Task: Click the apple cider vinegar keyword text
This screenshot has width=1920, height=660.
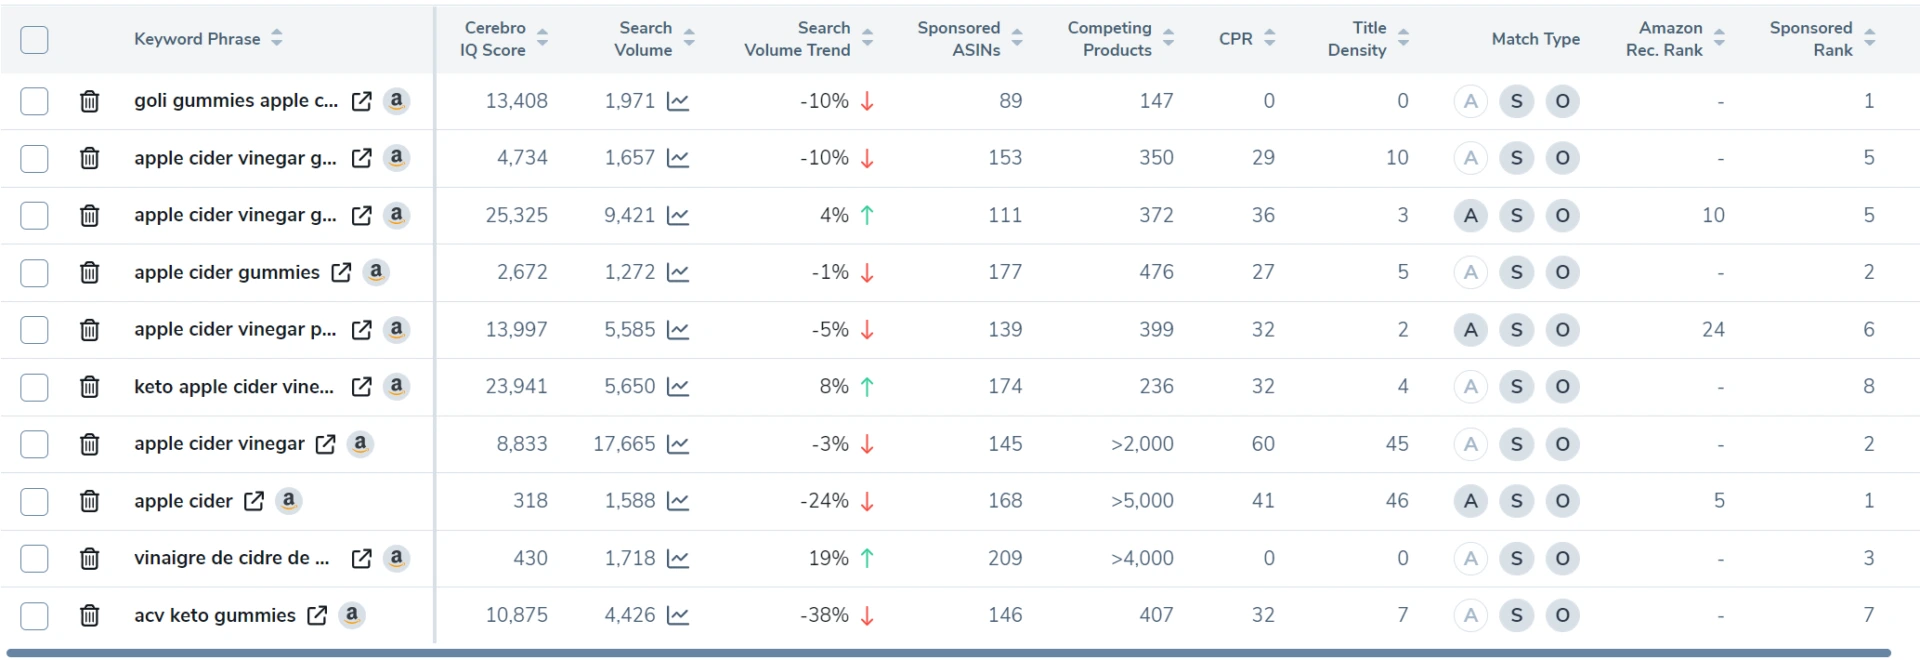Action: 219,444
